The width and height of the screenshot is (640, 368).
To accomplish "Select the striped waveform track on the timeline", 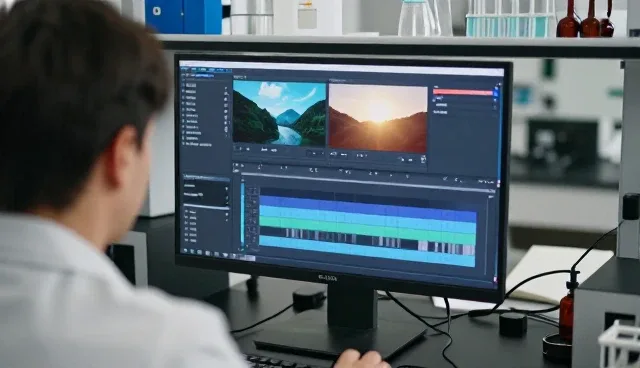I will click(x=368, y=241).
